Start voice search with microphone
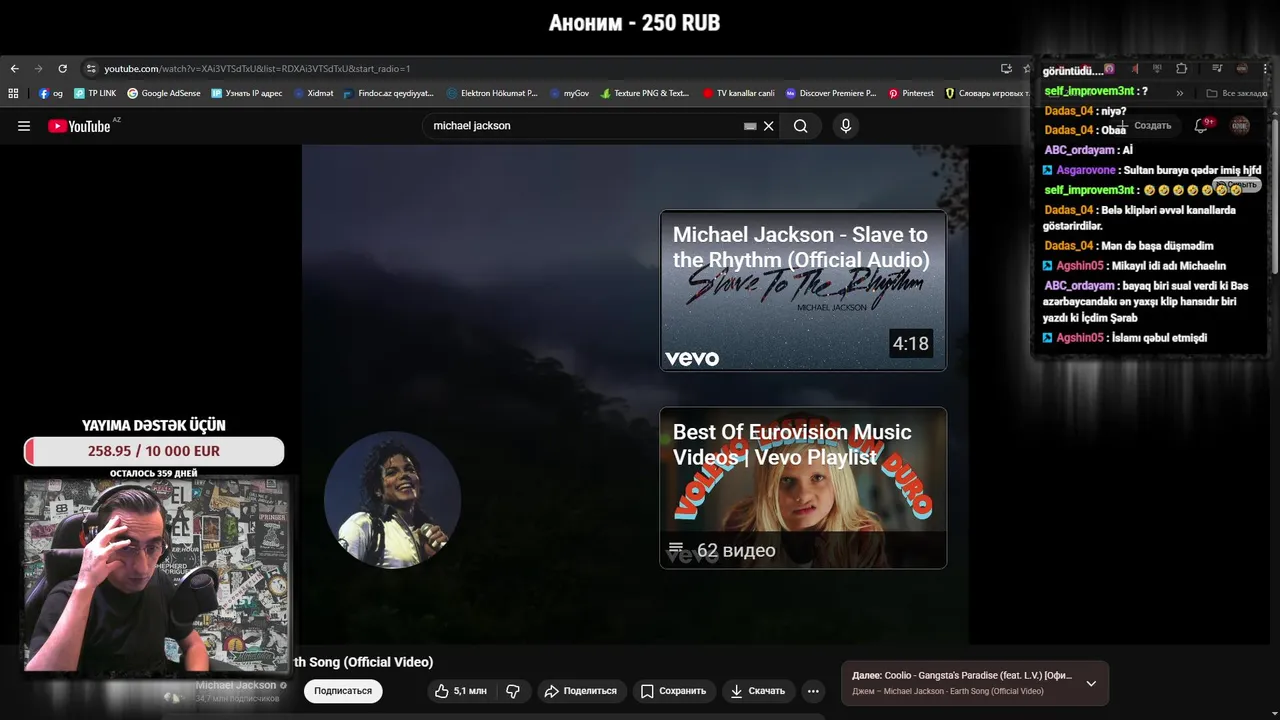 (x=846, y=126)
